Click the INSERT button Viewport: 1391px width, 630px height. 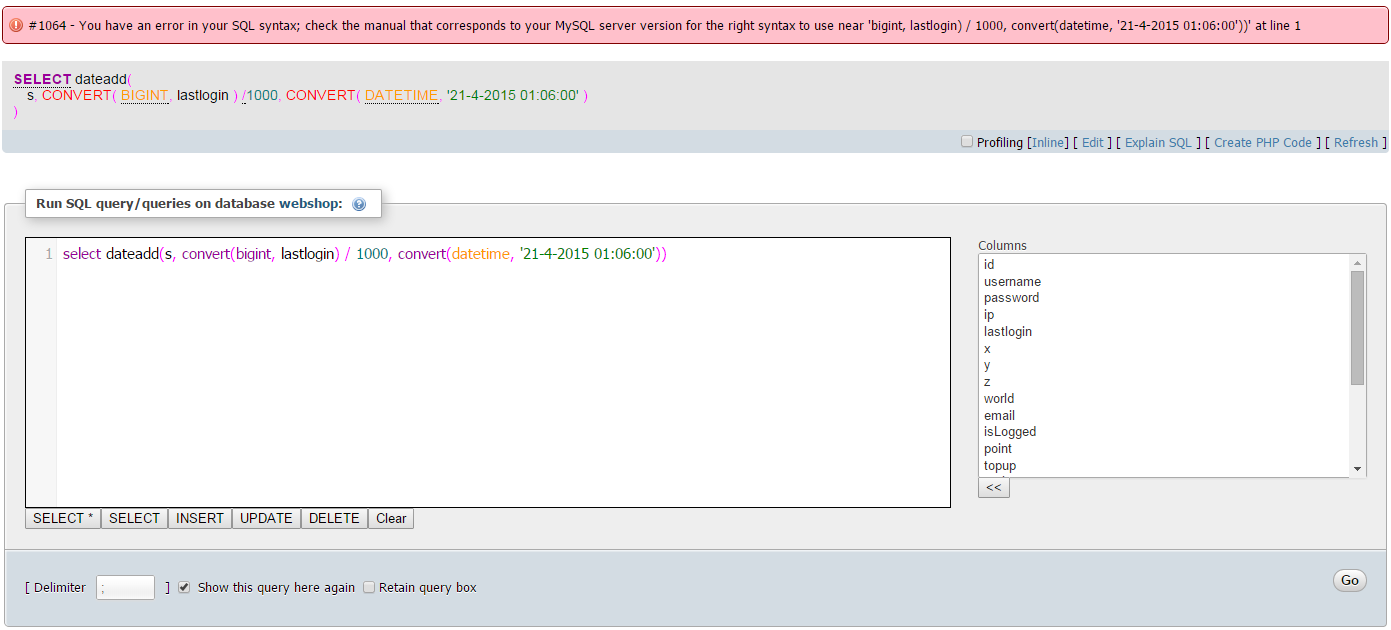(x=200, y=518)
